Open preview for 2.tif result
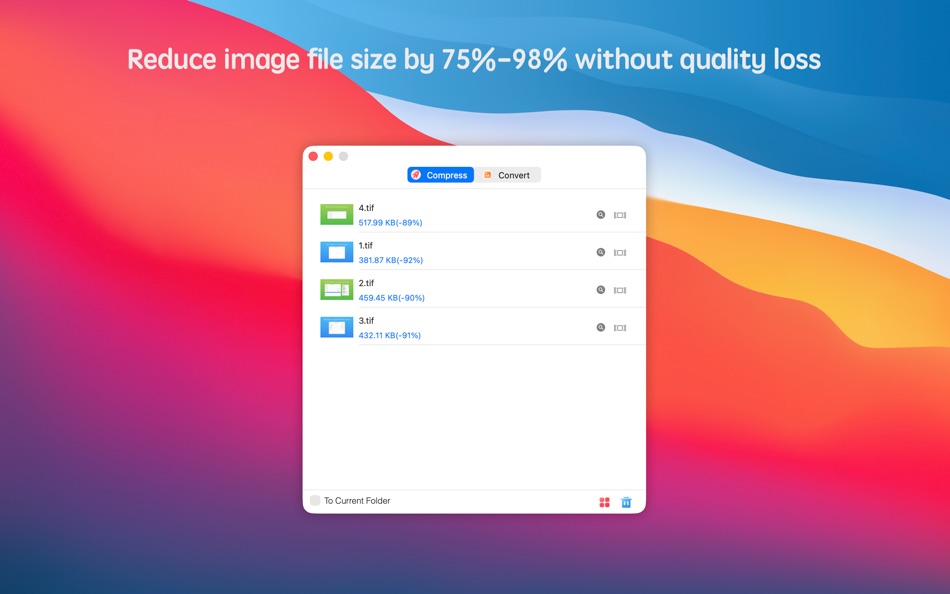 tap(601, 289)
